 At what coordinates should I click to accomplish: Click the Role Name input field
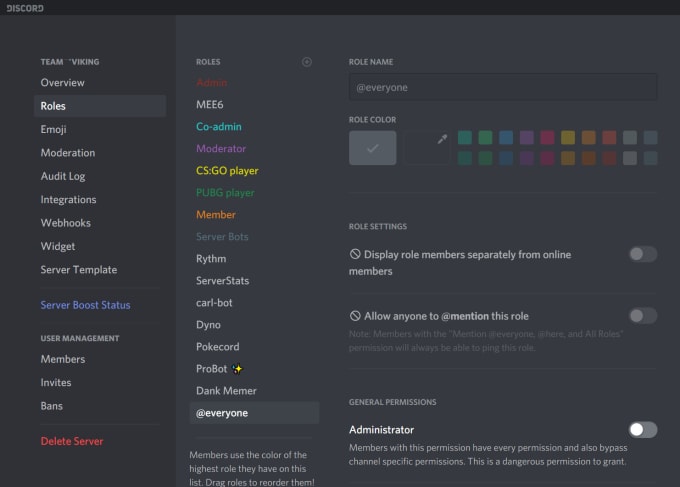pyautogui.click(x=503, y=88)
